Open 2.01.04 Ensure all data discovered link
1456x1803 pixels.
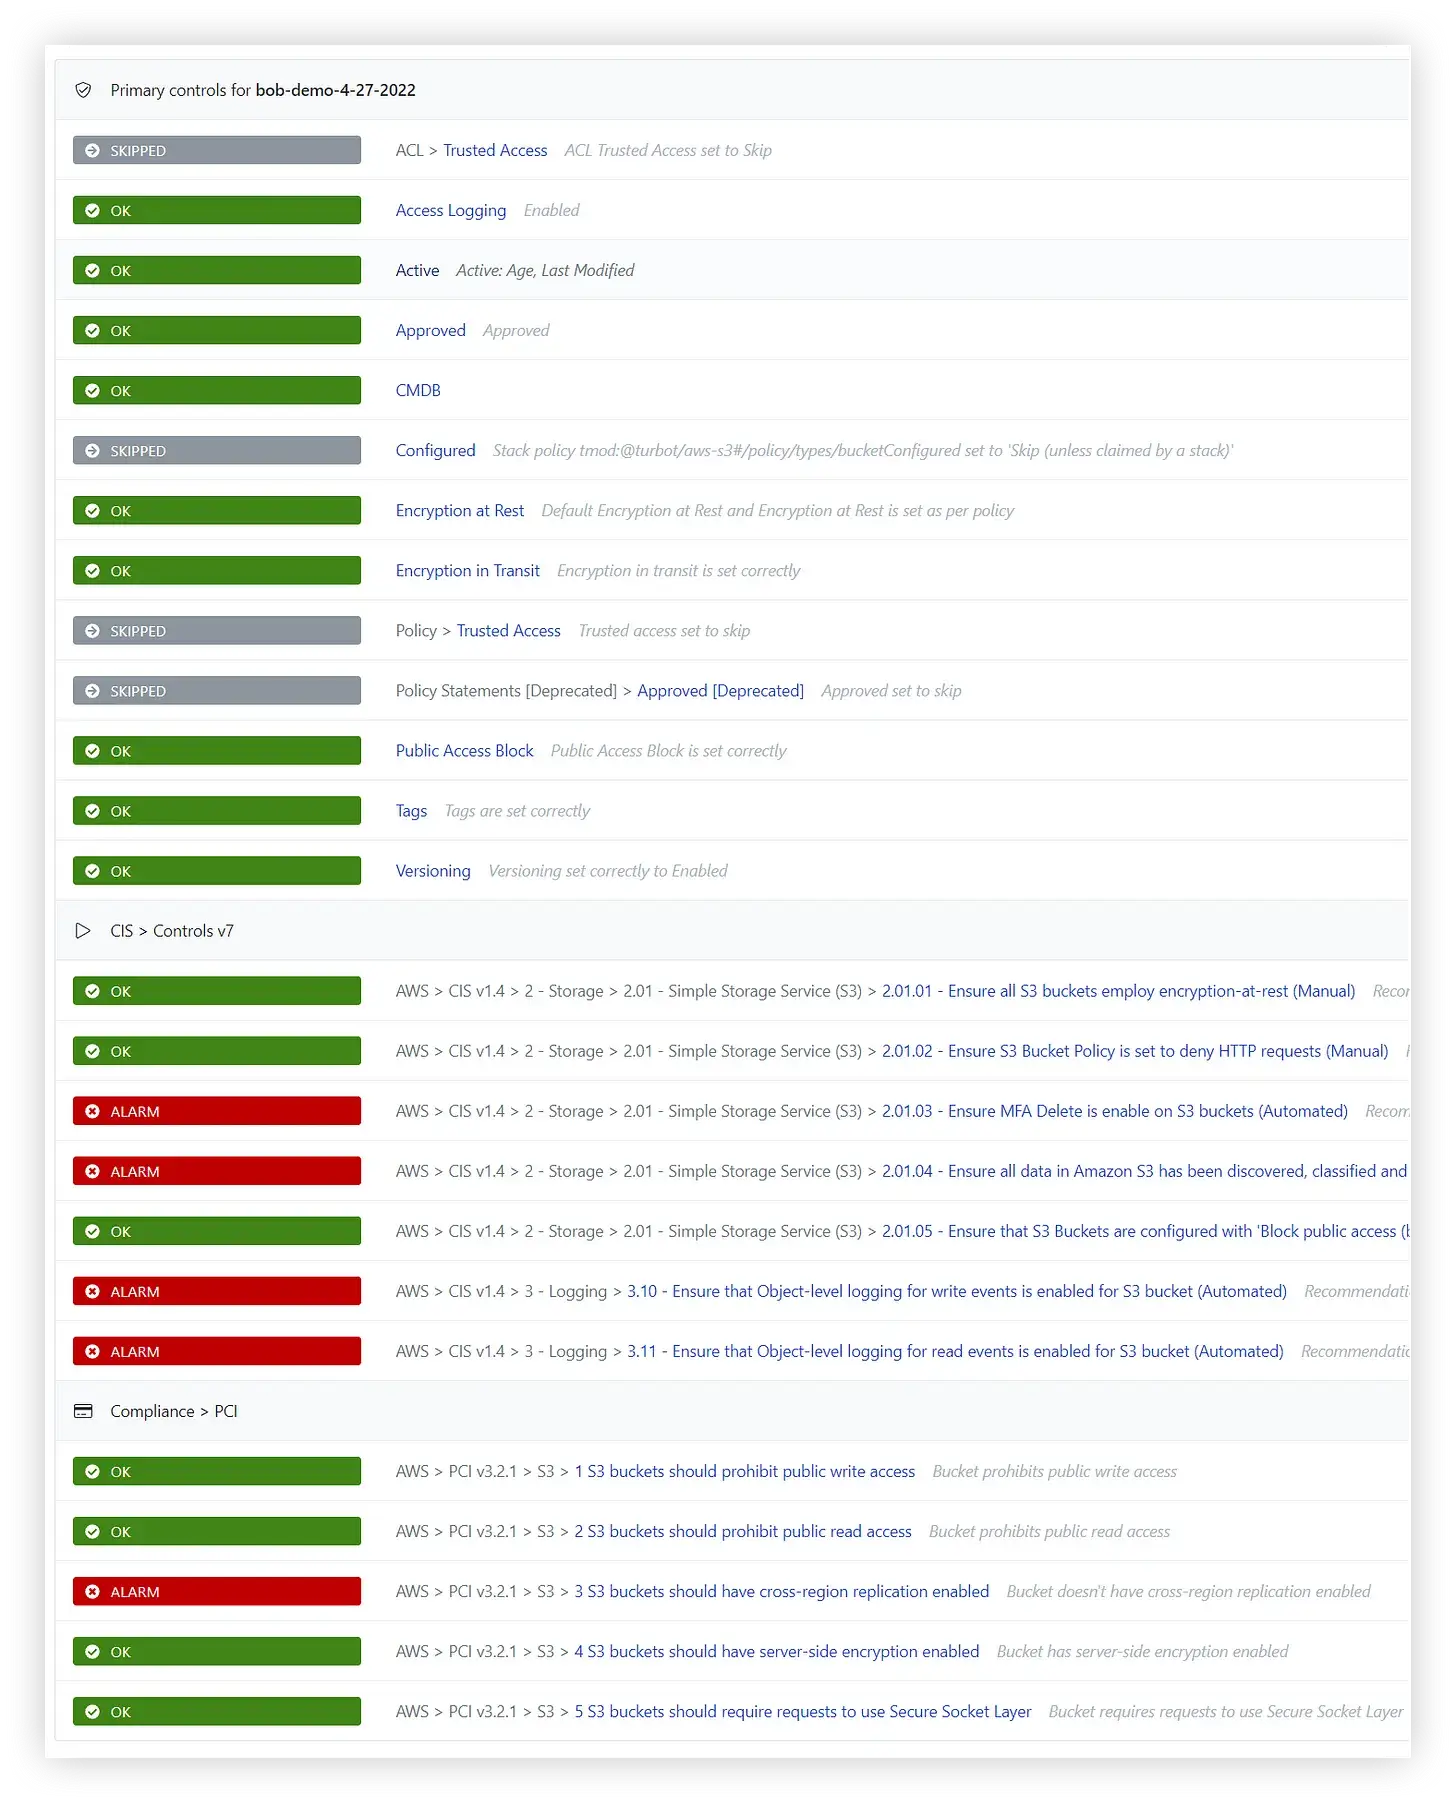click(x=1144, y=1171)
